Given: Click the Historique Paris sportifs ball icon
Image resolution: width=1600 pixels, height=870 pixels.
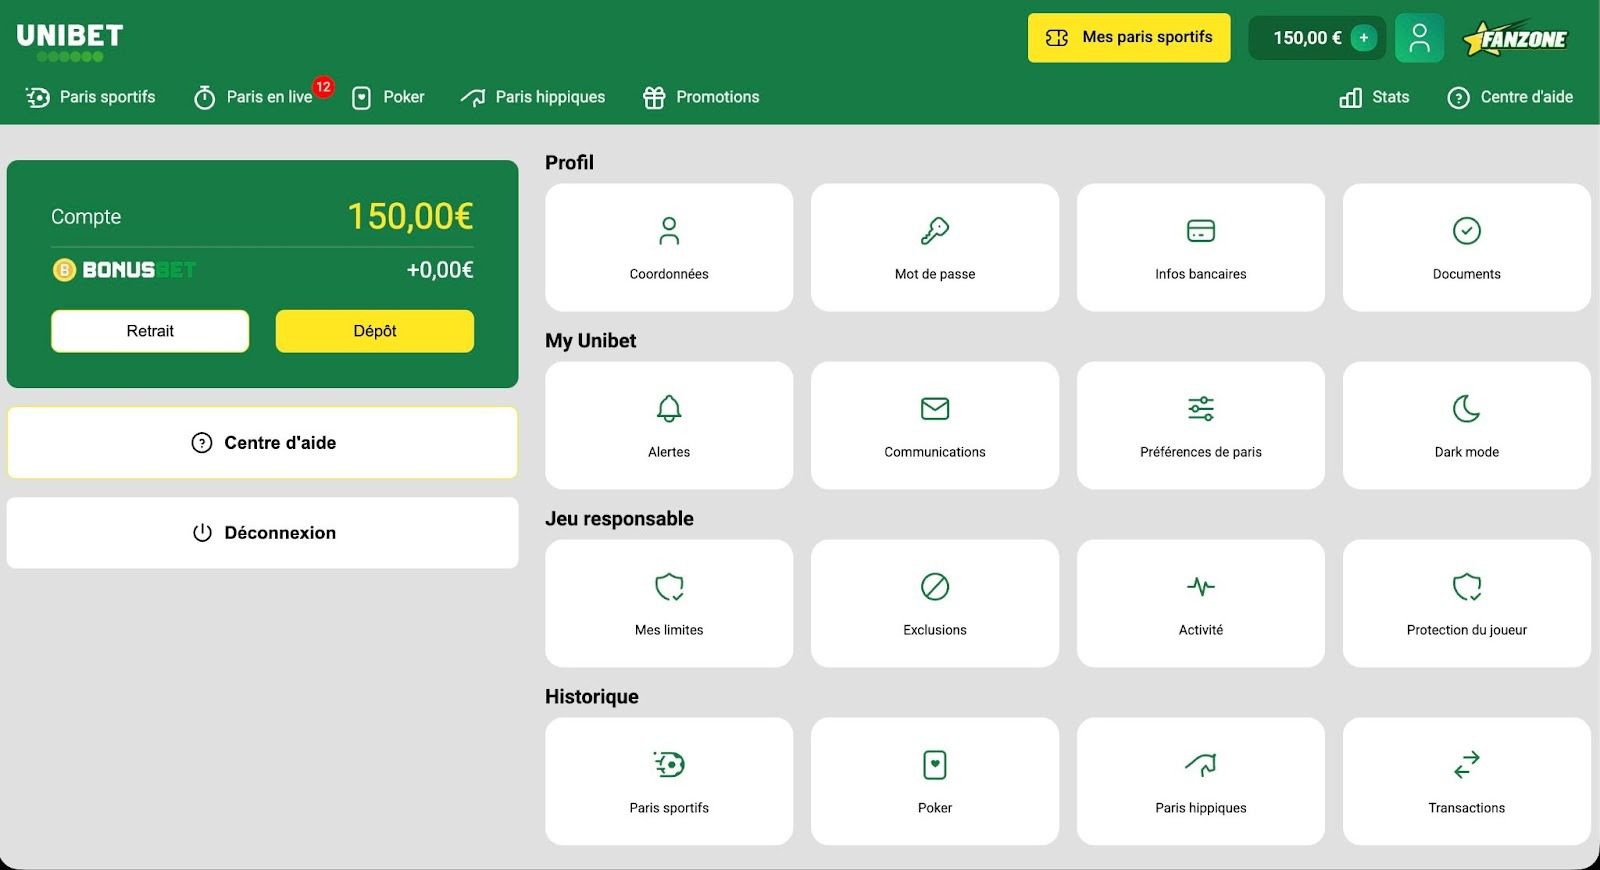Looking at the screenshot, I should coord(669,765).
